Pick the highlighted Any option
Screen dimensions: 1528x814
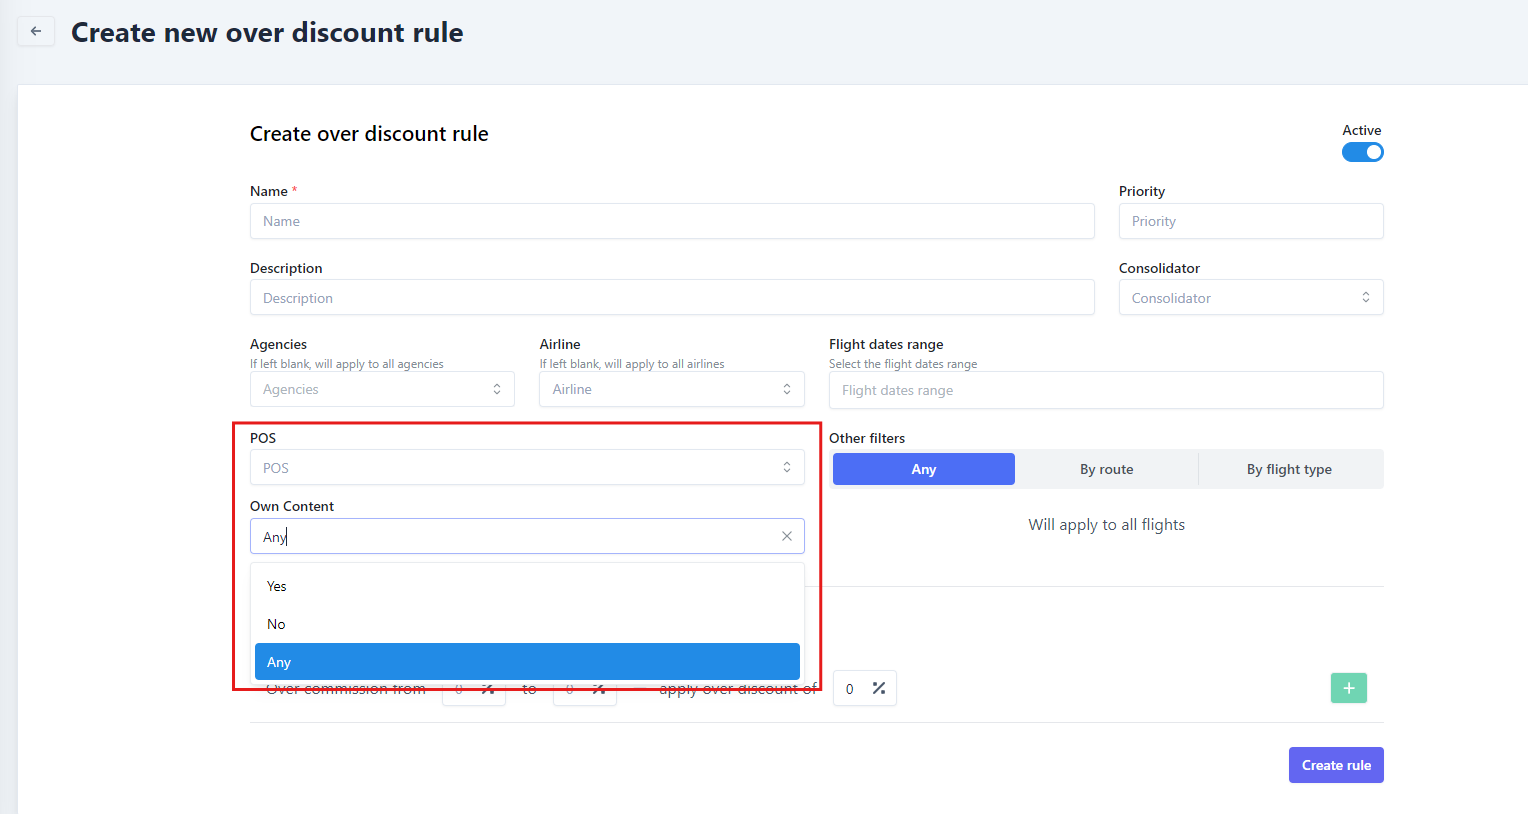pyautogui.click(x=526, y=662)
